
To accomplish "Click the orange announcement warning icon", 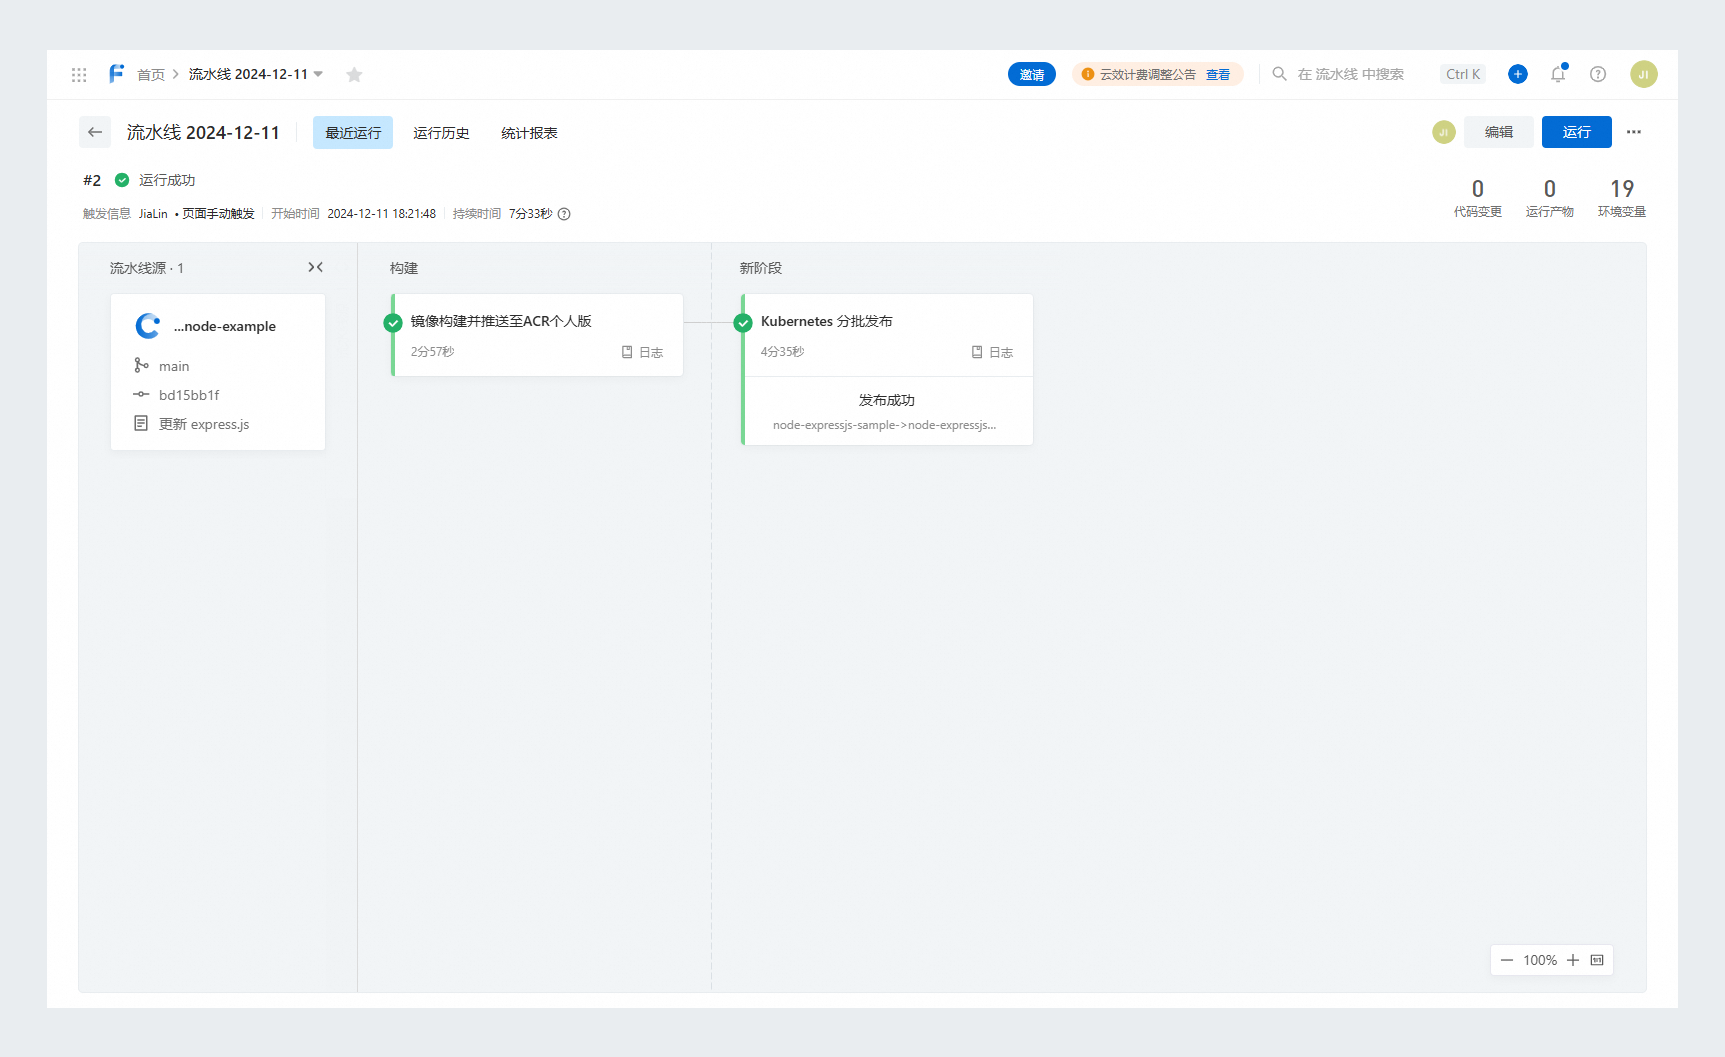I will click(1088, 75).
